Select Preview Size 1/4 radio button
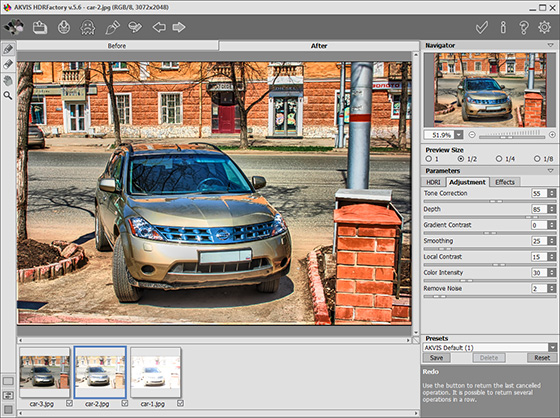 [499, 159]
